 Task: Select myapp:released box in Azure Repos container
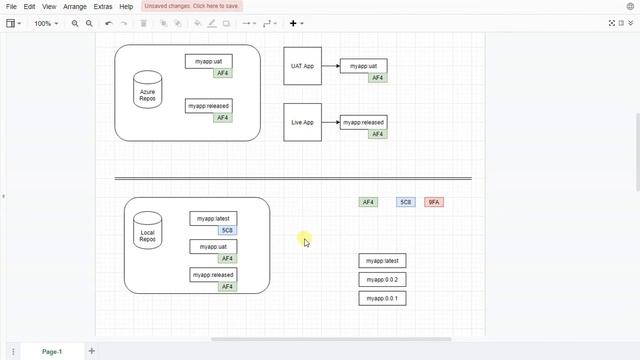pos(209,106)
